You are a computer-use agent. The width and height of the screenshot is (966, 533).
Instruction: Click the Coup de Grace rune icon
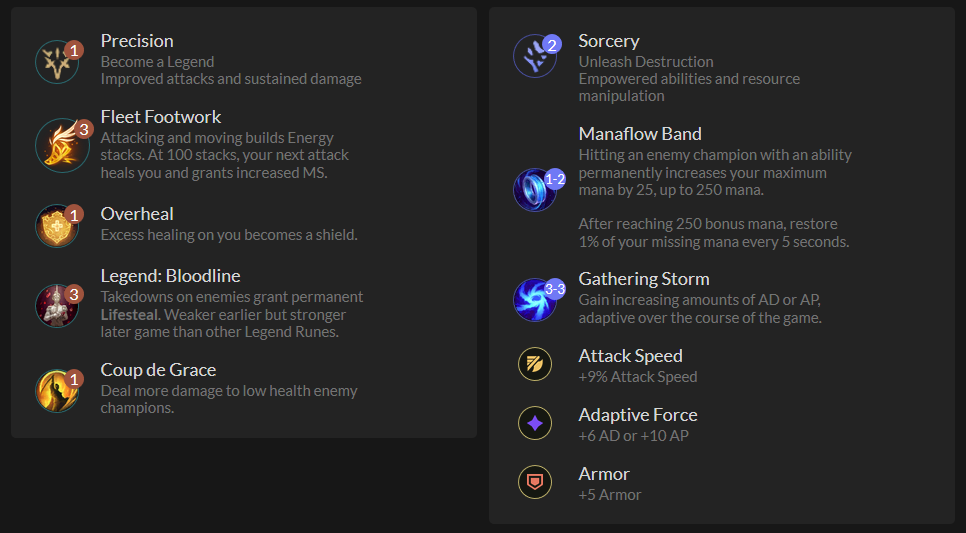click(x=56, y=390)
